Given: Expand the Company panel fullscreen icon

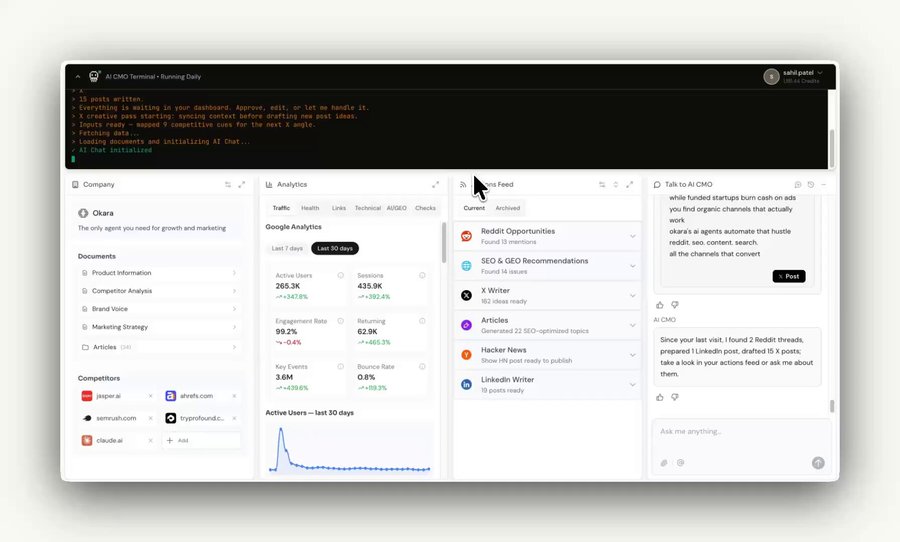Looking at the screenshot, I should coord(242,184).
